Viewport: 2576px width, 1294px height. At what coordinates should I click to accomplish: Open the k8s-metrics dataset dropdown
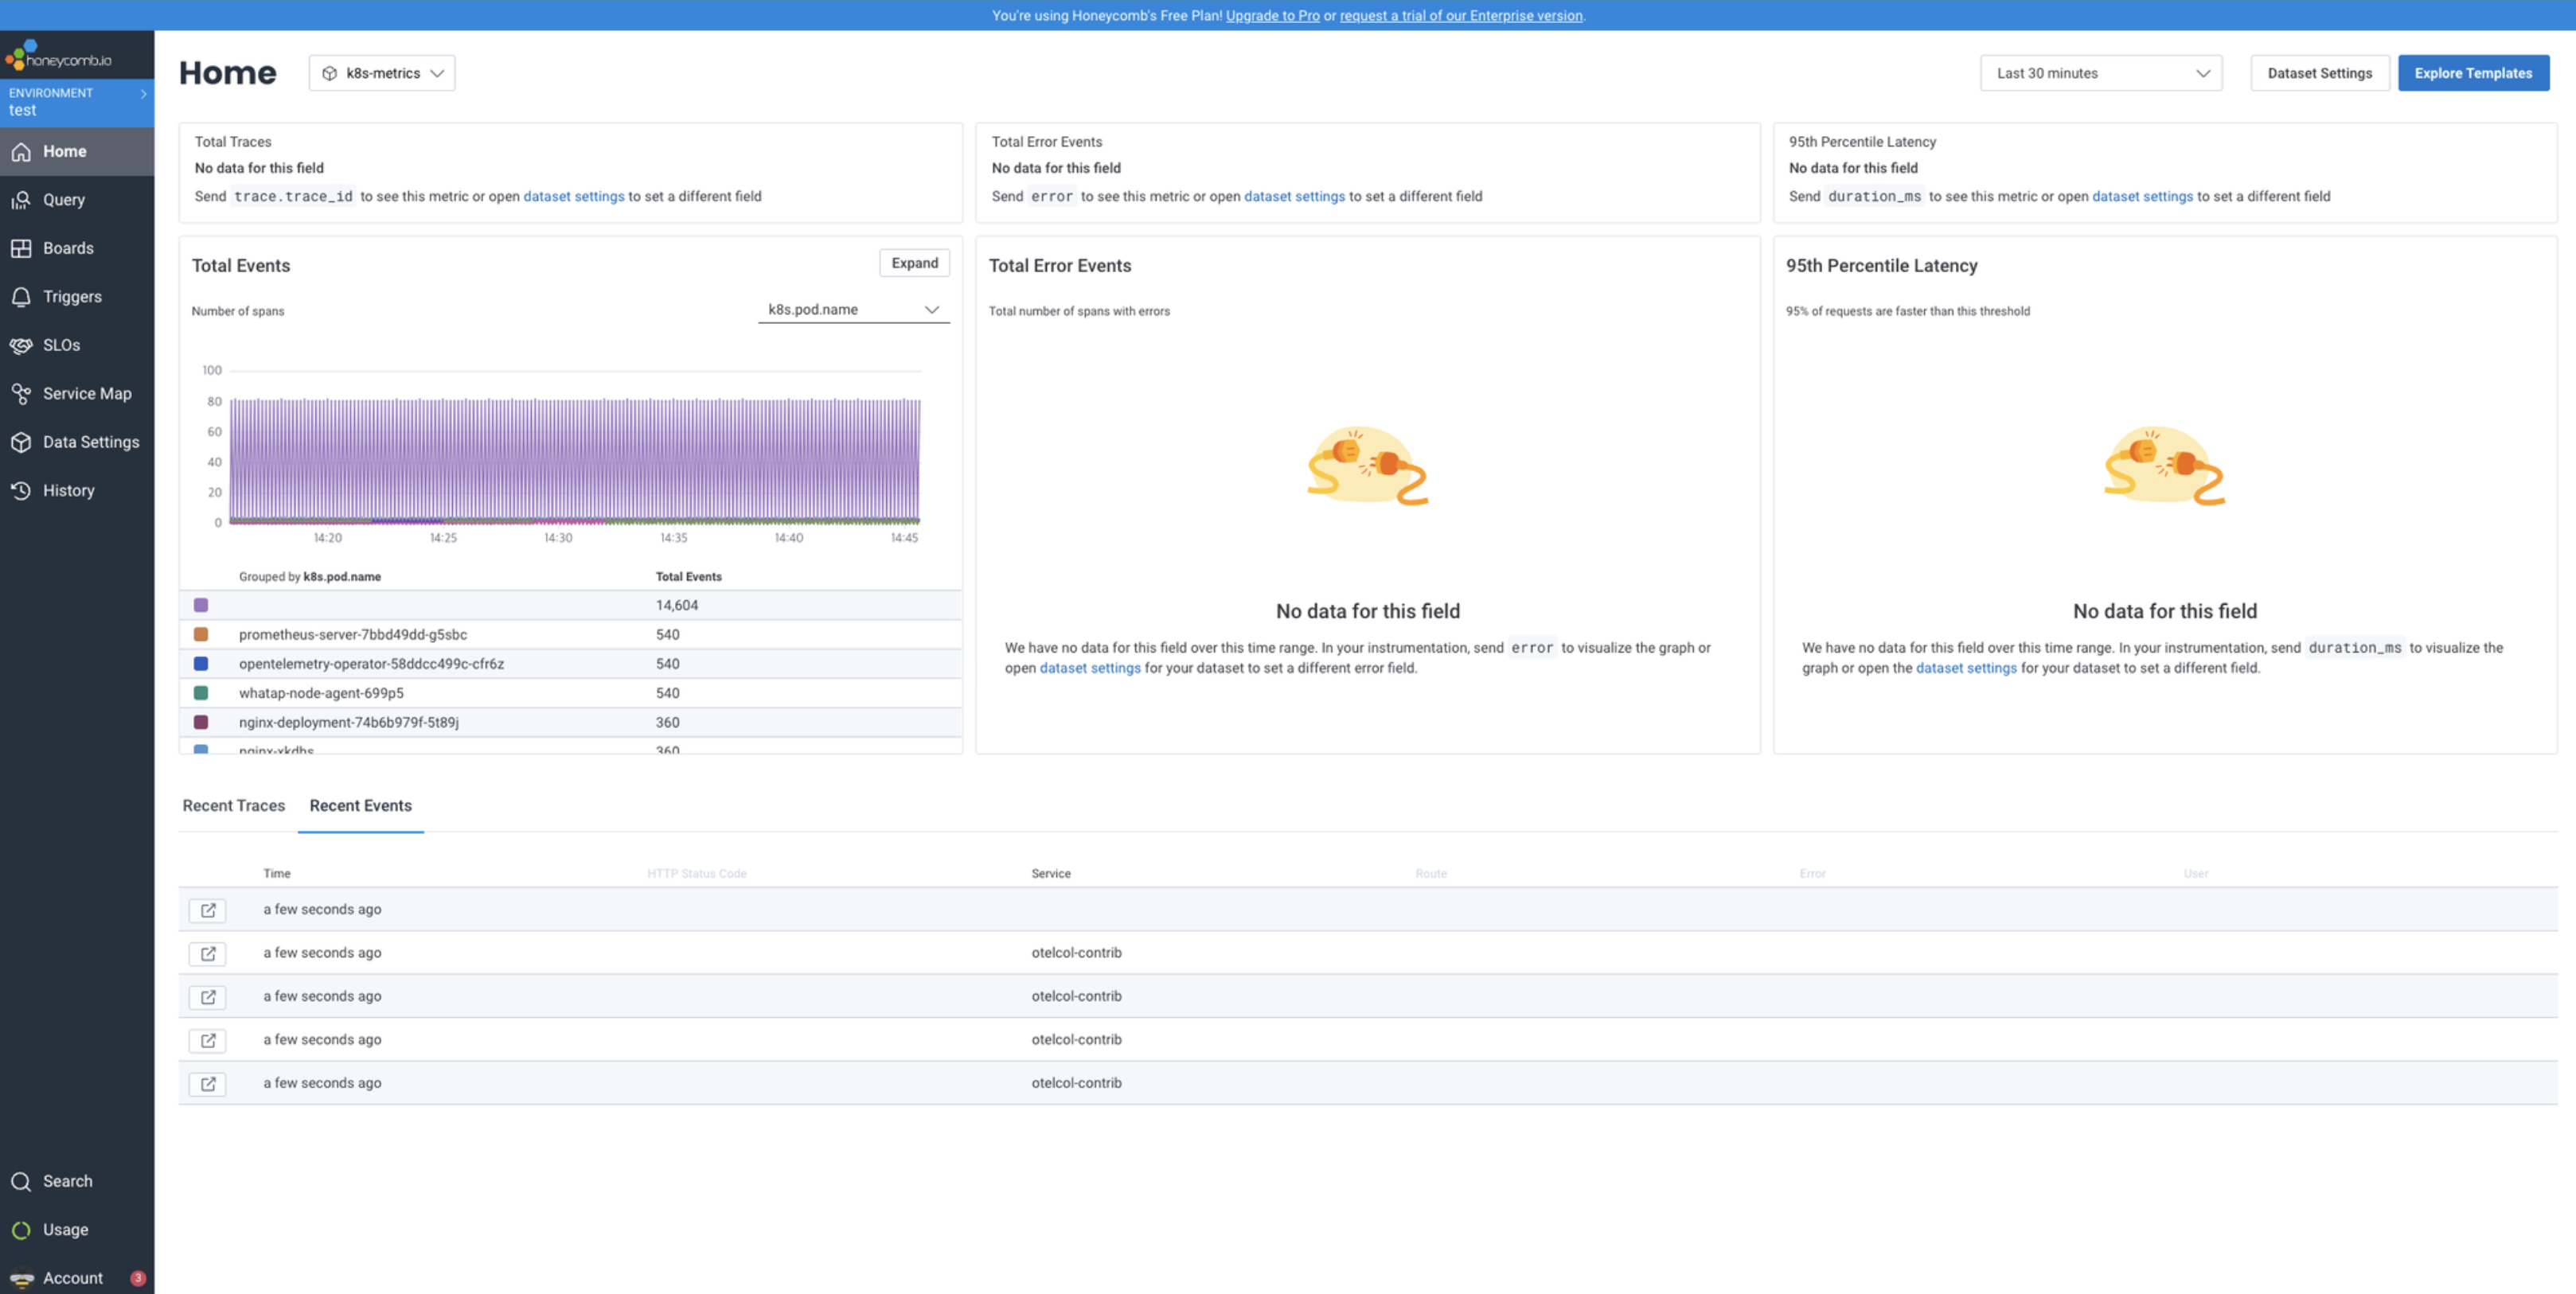382,73
